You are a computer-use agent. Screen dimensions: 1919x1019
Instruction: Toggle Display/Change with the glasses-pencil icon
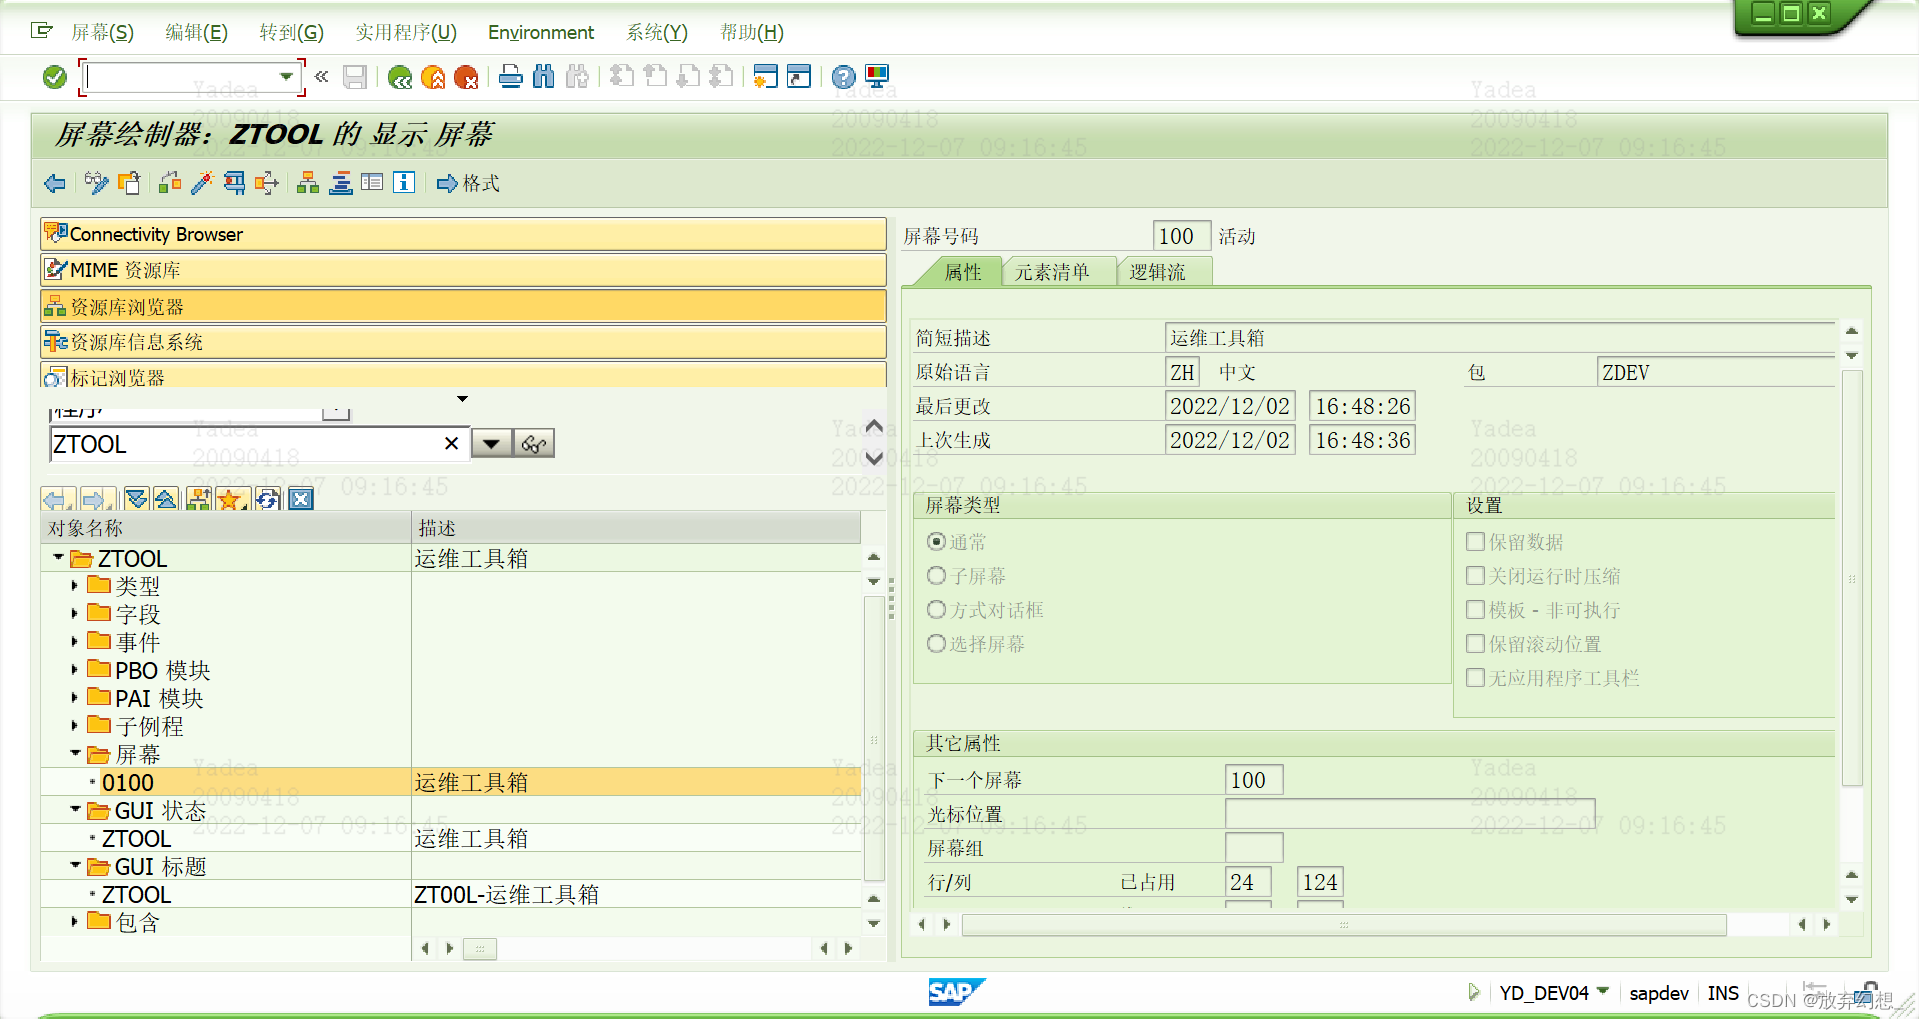(x=97, y=183)
